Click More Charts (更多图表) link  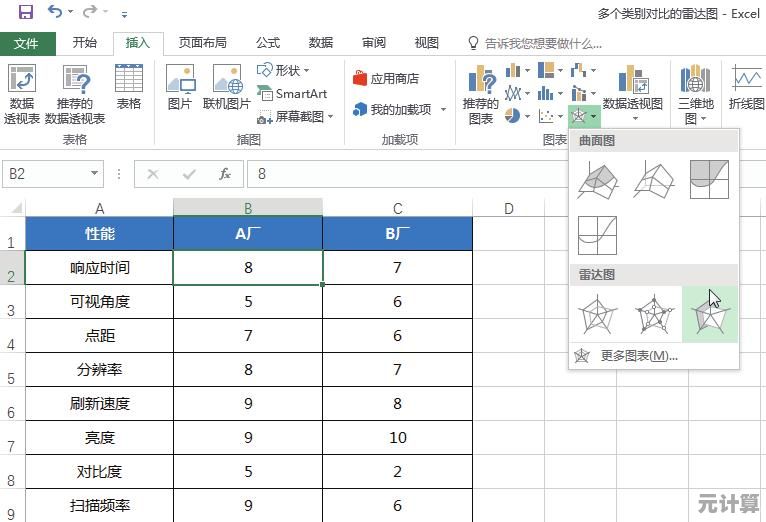(638, 355)
